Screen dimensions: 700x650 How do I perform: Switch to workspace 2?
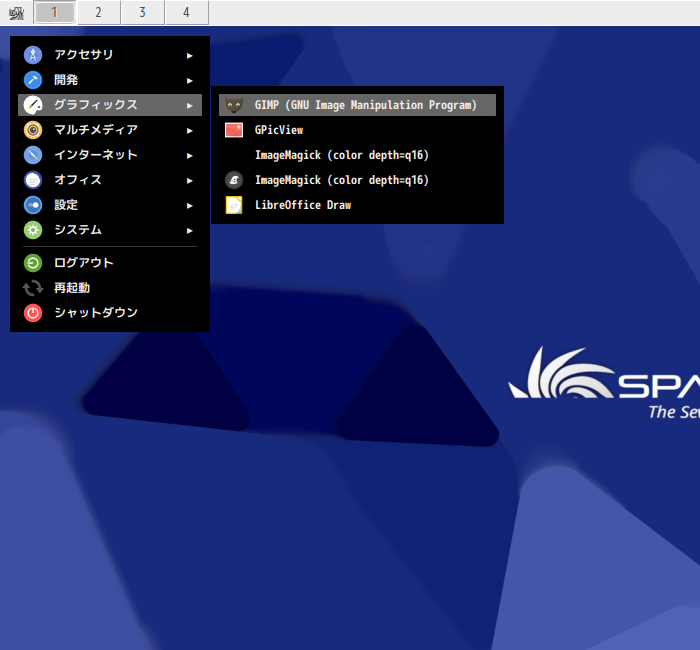coord(98,12)
